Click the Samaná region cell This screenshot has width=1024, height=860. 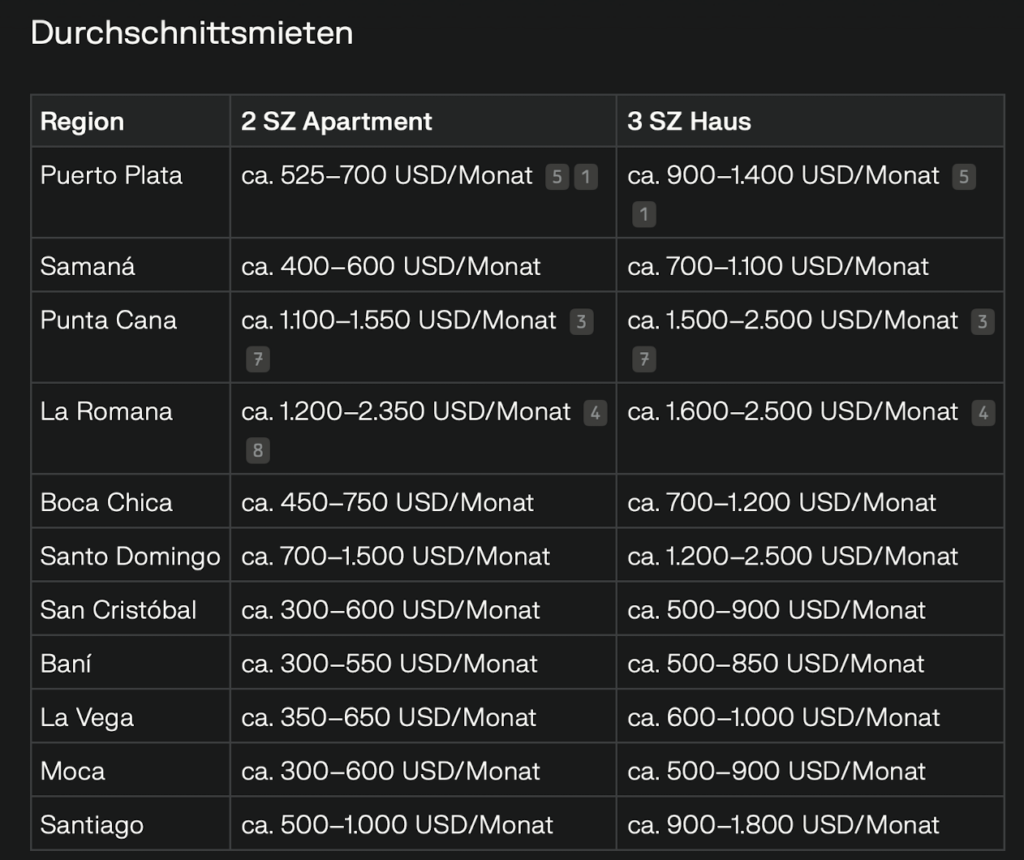[131, 266]
